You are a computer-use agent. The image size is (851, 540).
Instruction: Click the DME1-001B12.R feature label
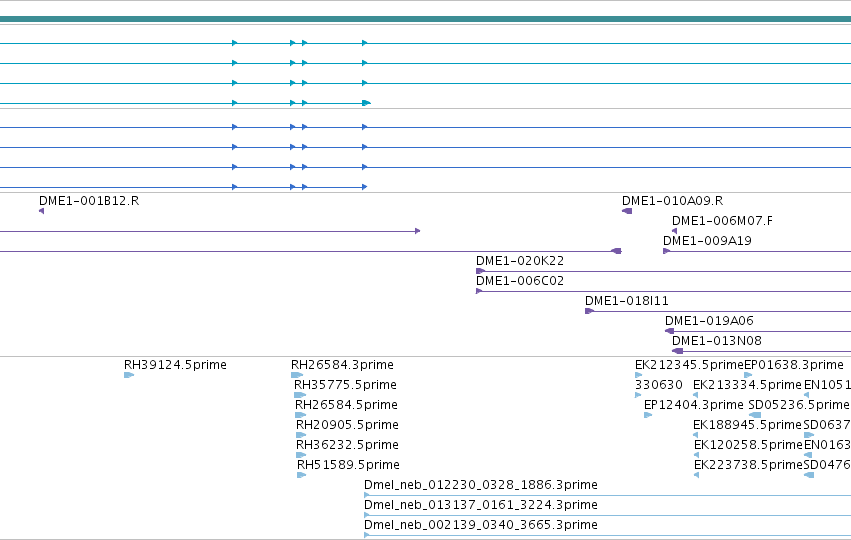pyautogui.click(x=89, y=201)
